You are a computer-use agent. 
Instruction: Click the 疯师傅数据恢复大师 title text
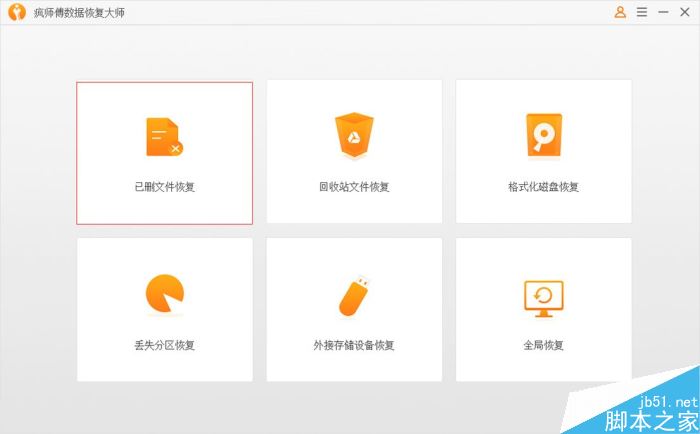coord(79,13)
